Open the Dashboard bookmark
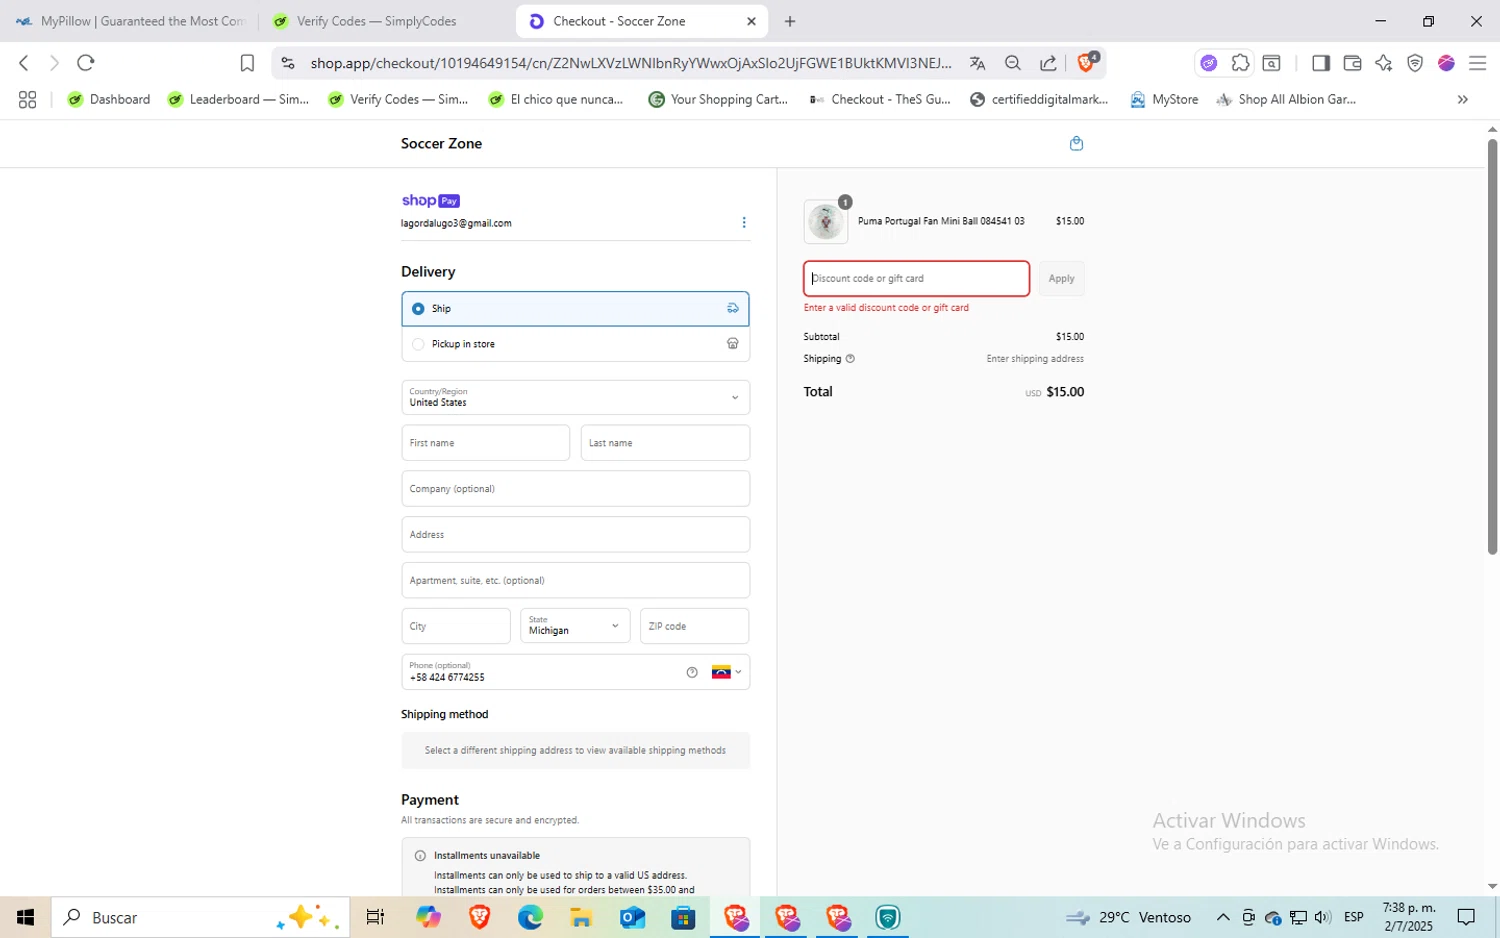Viewport: 1500px width, 938px height. 109,99
